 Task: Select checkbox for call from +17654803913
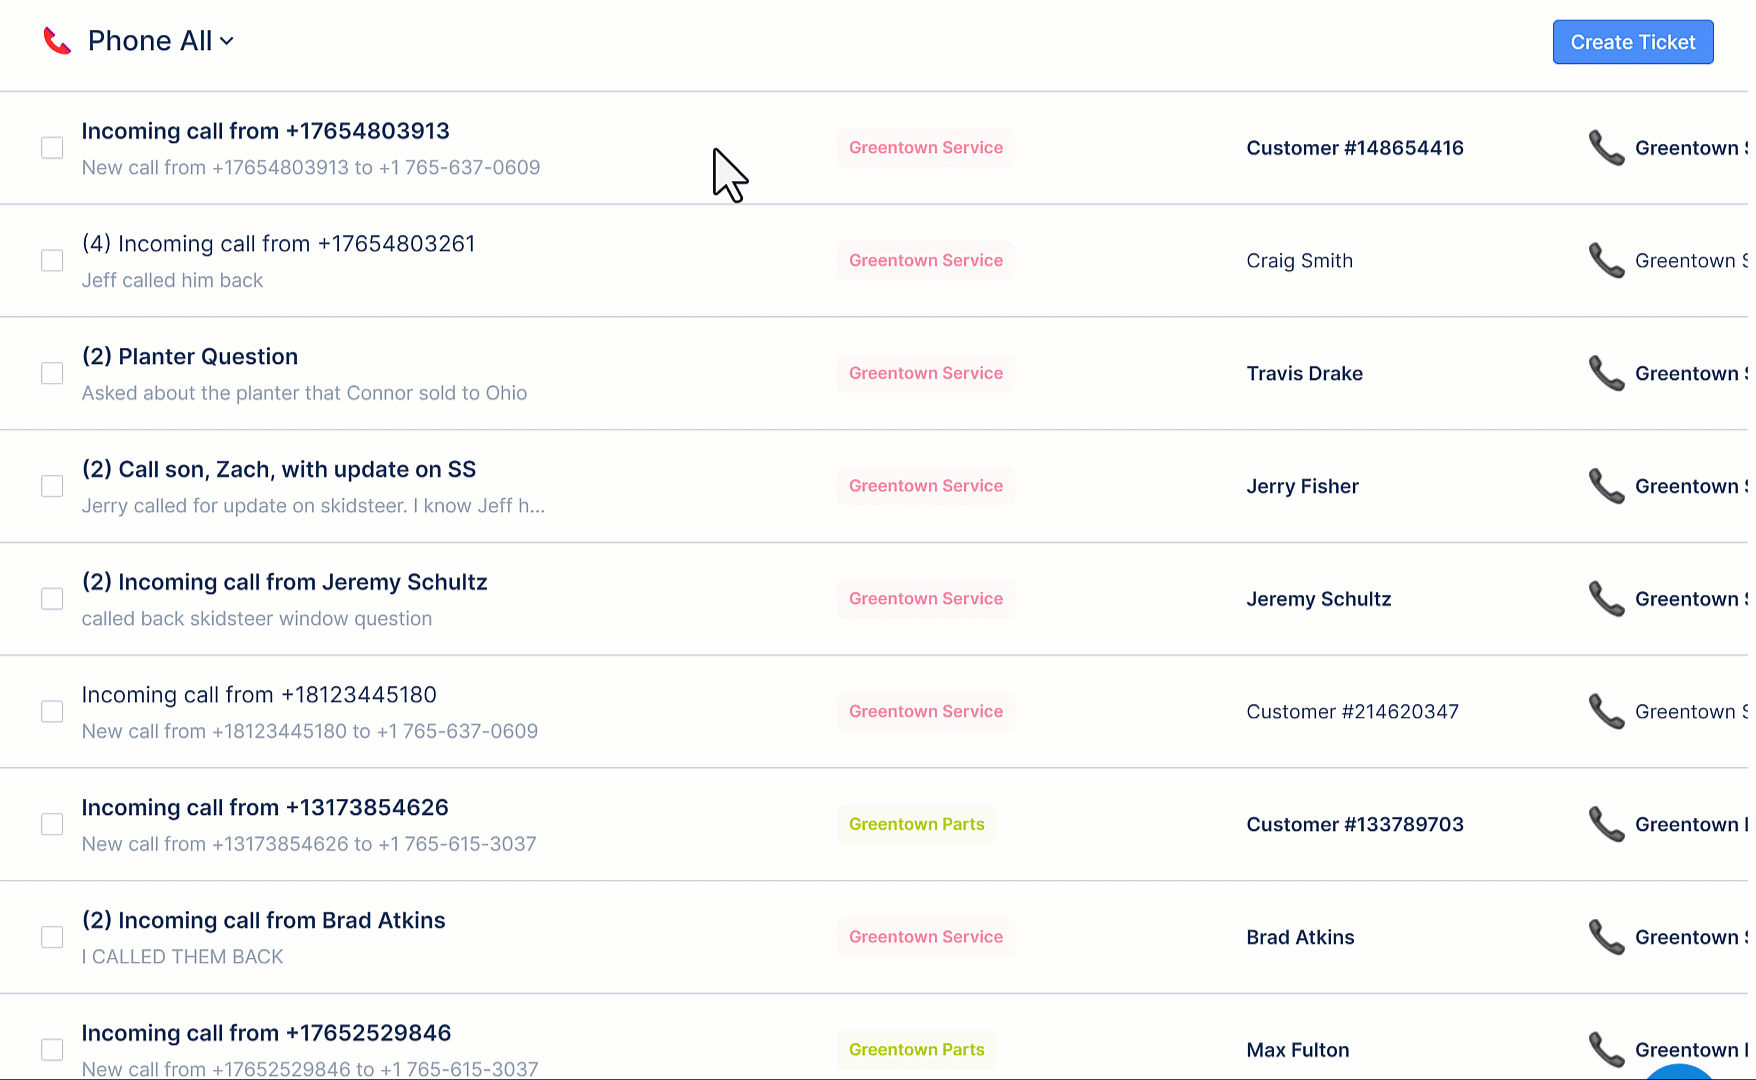pyautogui.click(x=52, y=148)
